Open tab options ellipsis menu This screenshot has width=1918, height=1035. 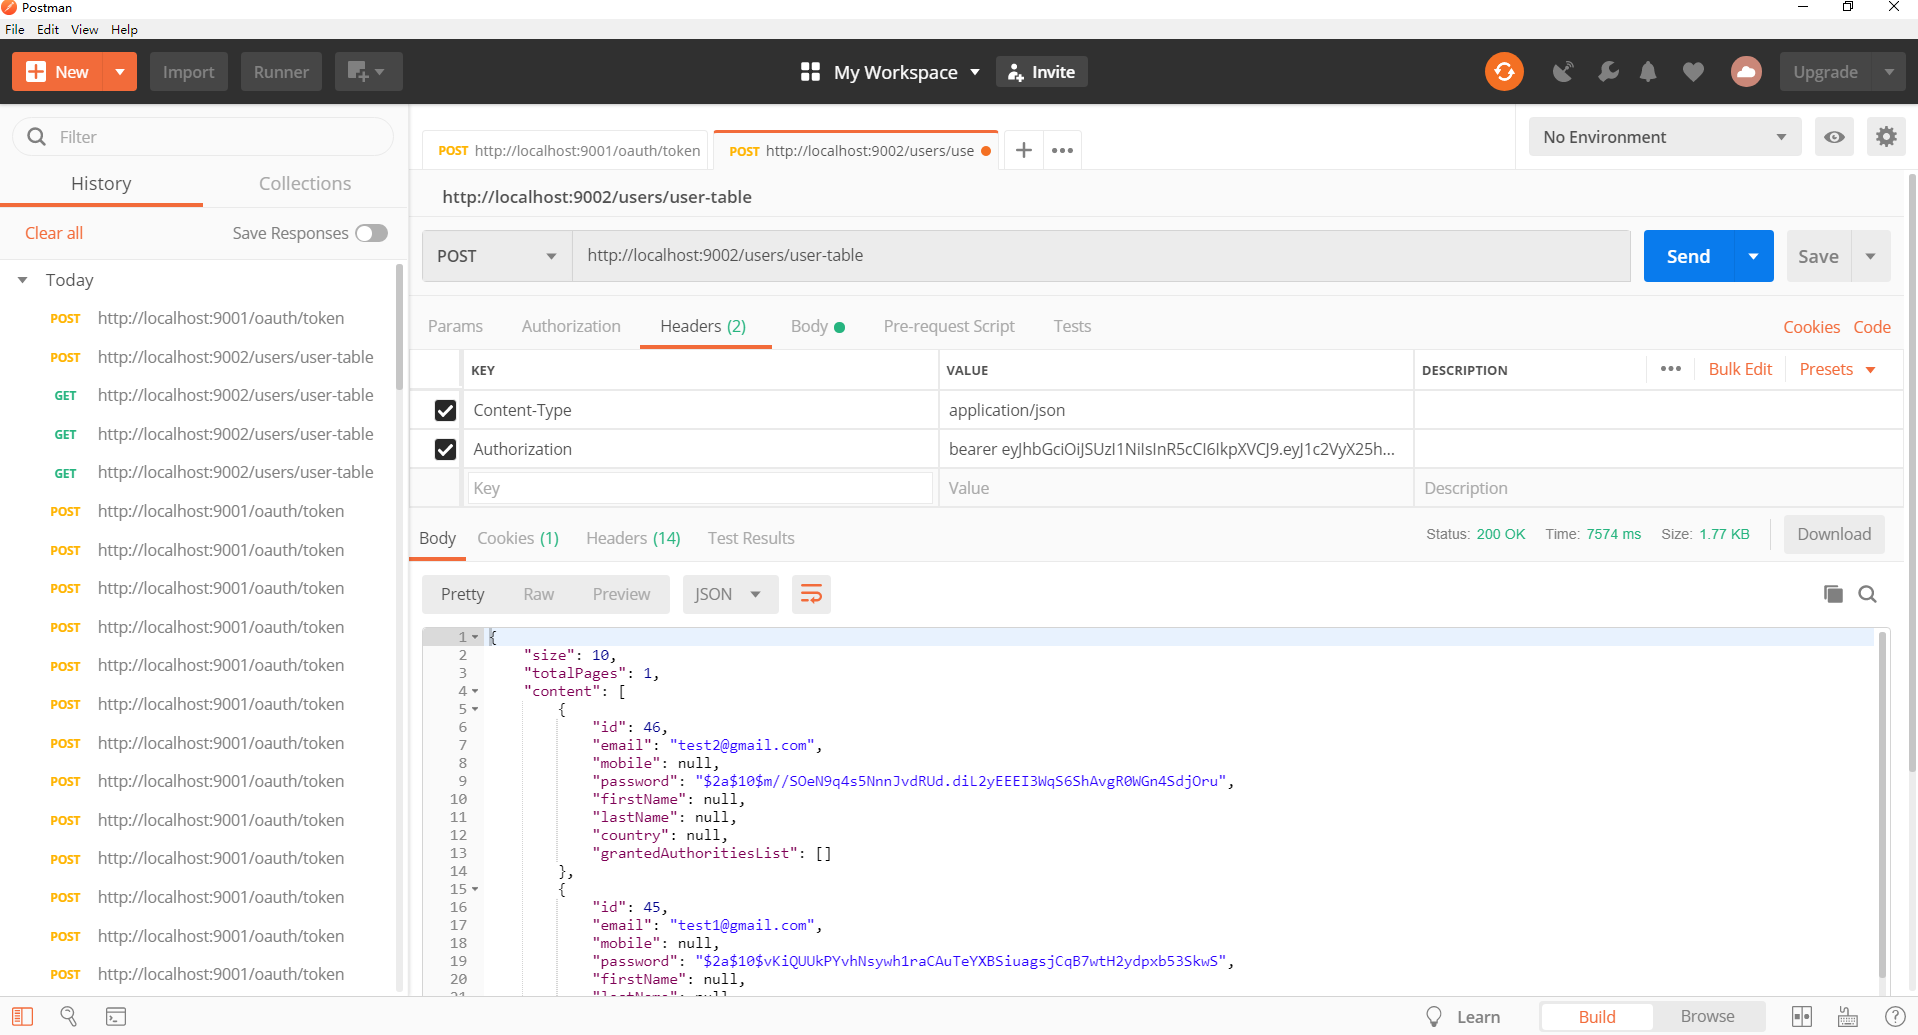[1062, 150]
